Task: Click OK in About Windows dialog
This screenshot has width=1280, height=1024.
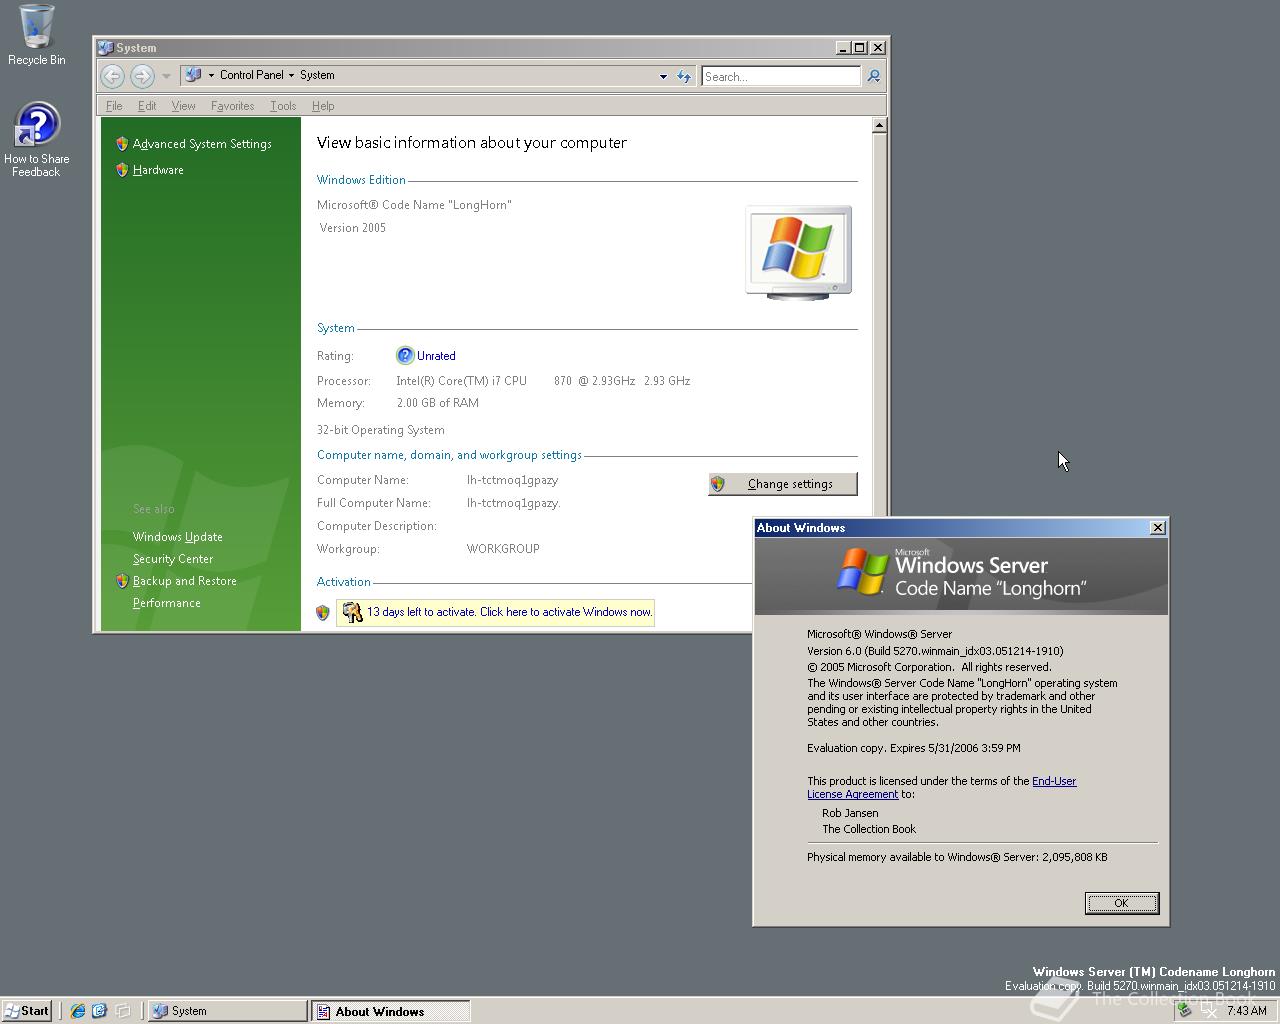Action: [1122, 903]
